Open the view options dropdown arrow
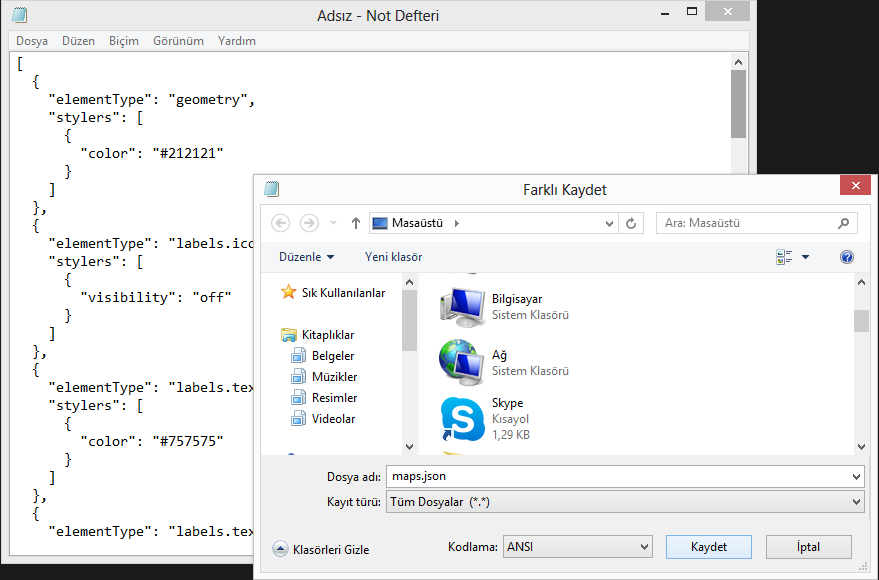The image size is (879, 580). pos(806,257)
